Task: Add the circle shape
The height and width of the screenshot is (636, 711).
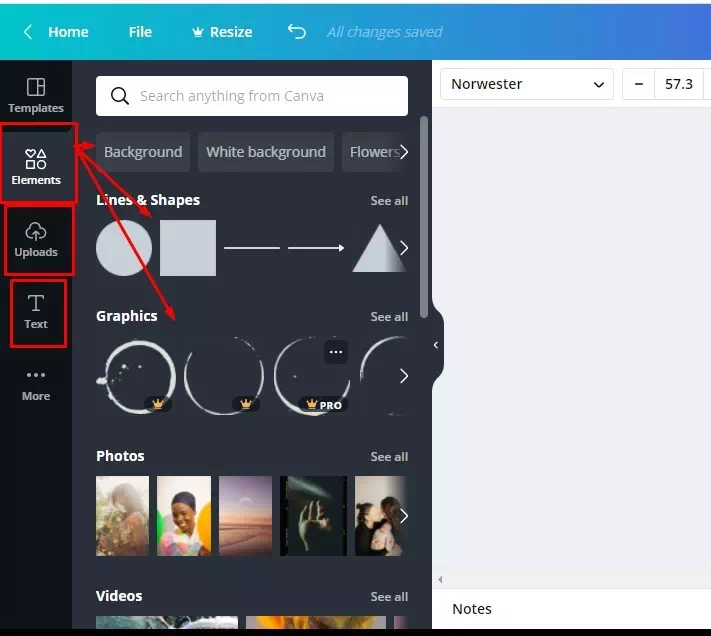Action: click(x=124, y=248)
